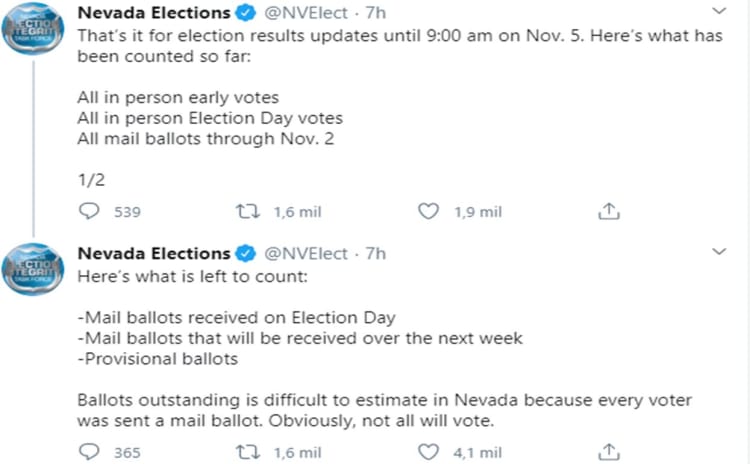Click the verified badge on the first tweet
This screenshot has width=750, height=464.
click(244, 13)
